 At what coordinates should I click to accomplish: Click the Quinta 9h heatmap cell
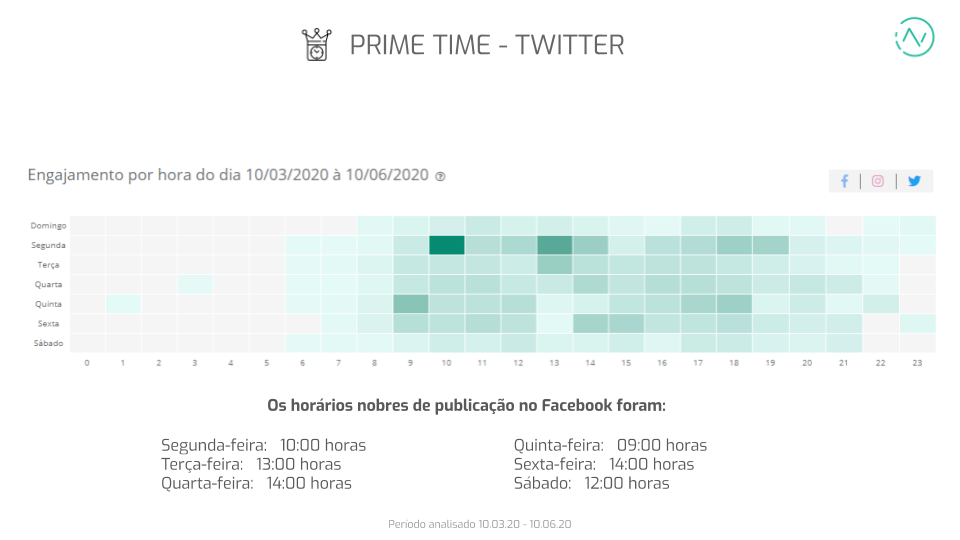click(x=411, y=304)
